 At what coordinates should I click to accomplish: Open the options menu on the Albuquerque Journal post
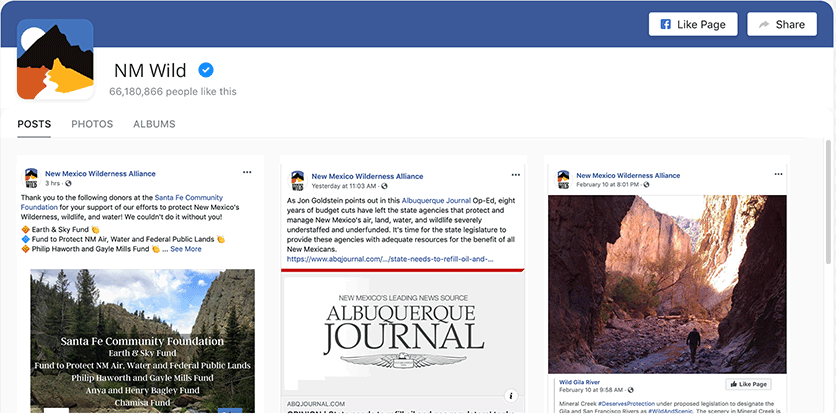[x=515, y=173]
